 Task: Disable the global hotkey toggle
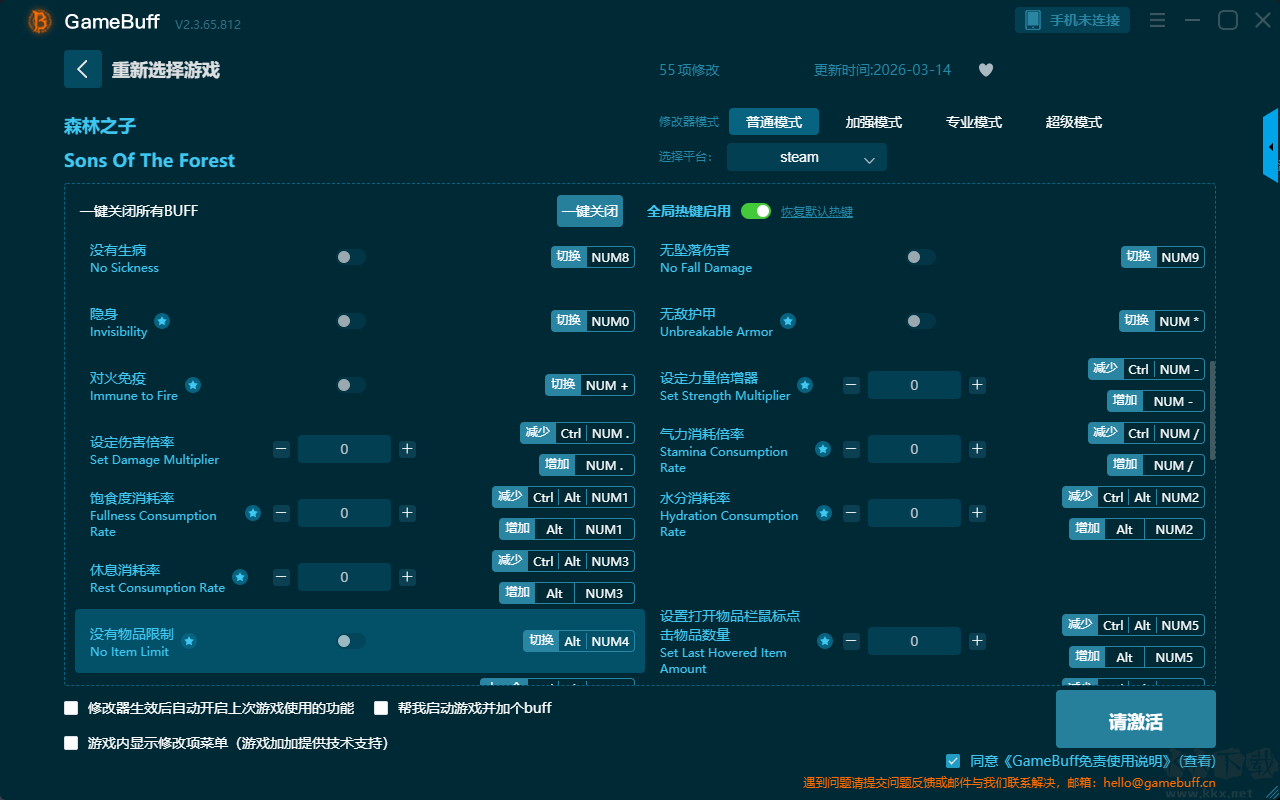click(756, 211)
